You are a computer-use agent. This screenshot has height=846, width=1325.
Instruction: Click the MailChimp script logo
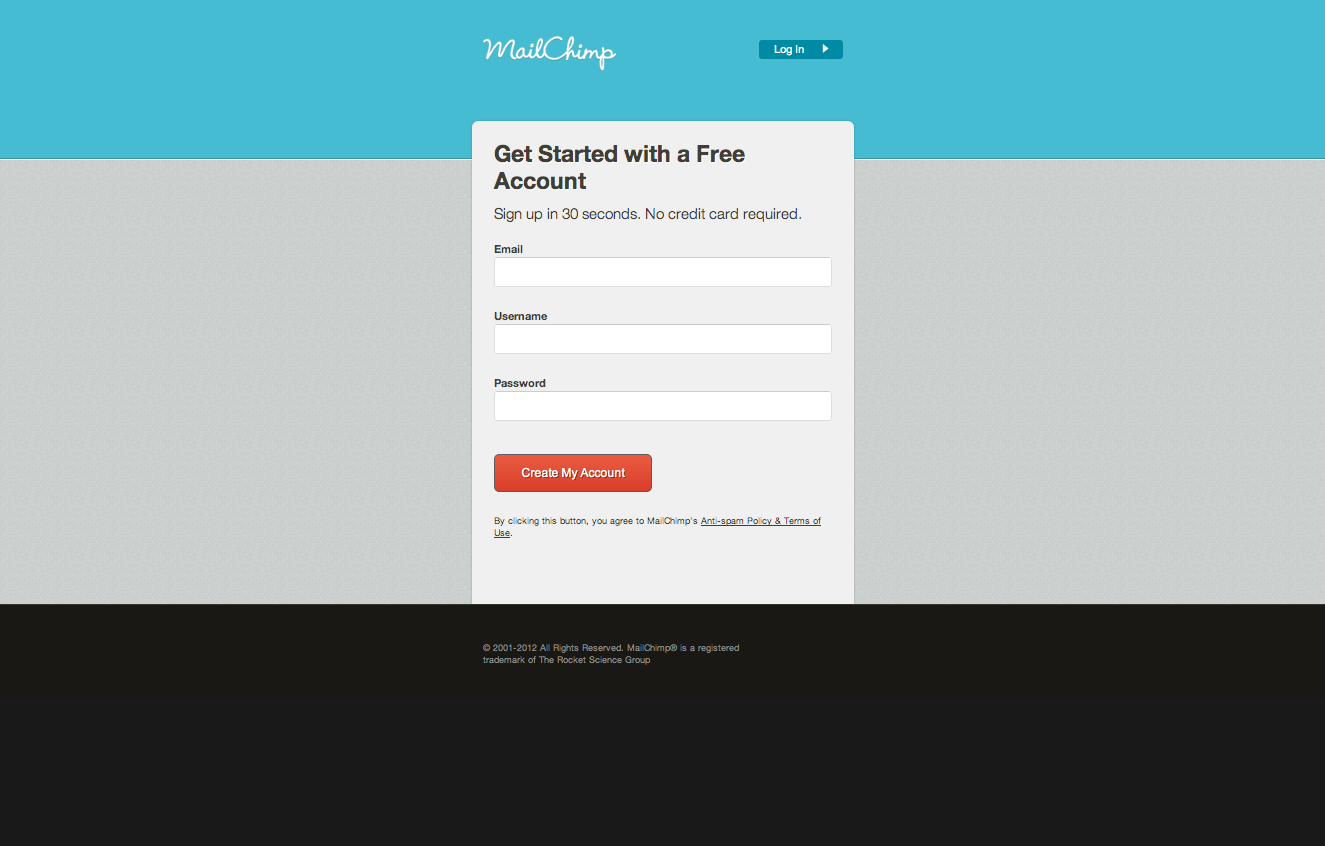[x=549, y=52]
